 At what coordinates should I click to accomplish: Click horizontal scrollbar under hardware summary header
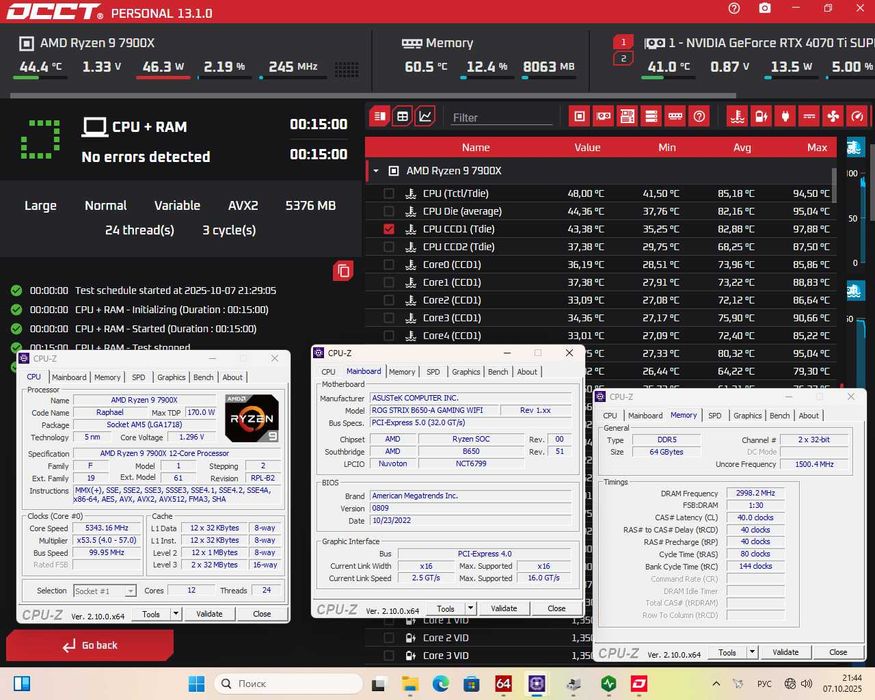[x=373, y=95]
